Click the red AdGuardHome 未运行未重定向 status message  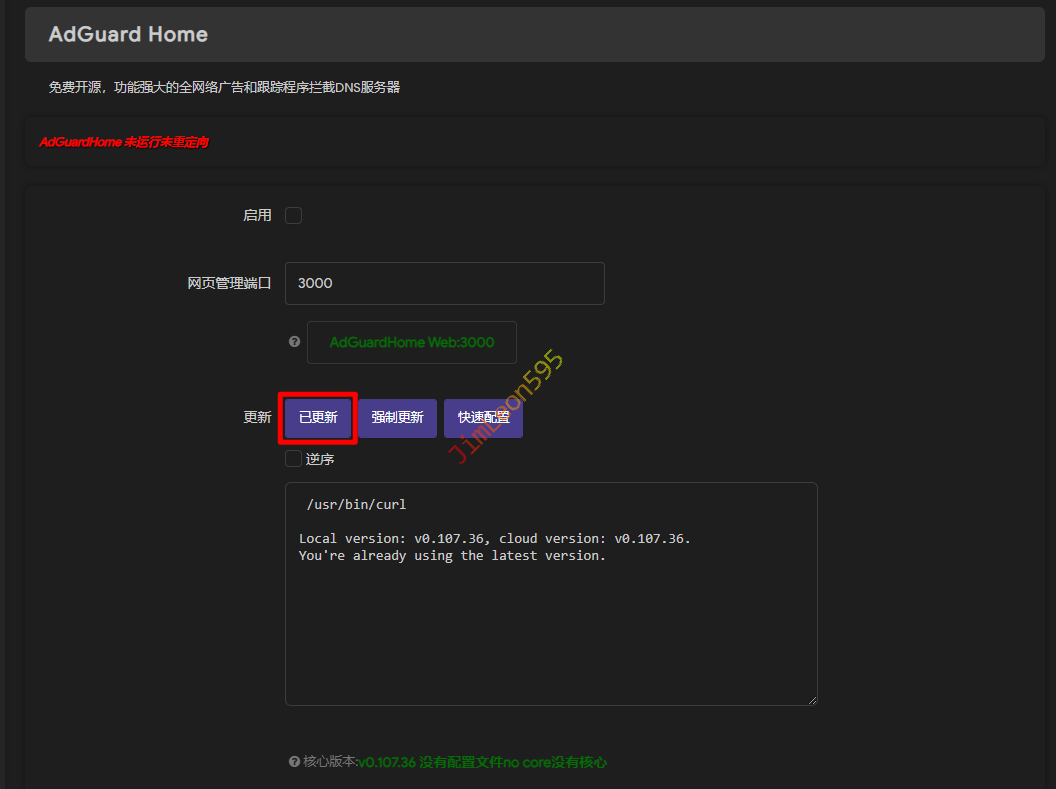pyautogui.click(x=123, y=142)
